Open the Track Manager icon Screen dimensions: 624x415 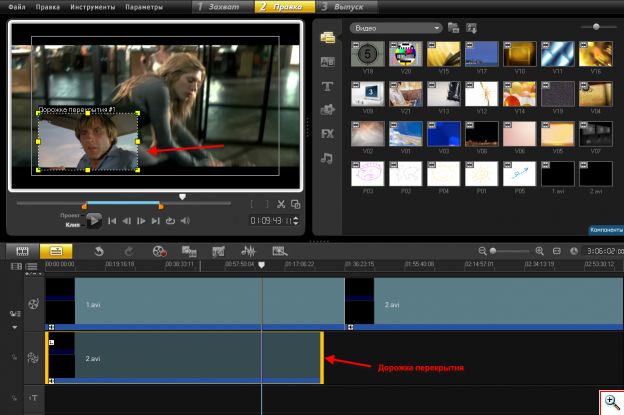[x=31, y=266]
